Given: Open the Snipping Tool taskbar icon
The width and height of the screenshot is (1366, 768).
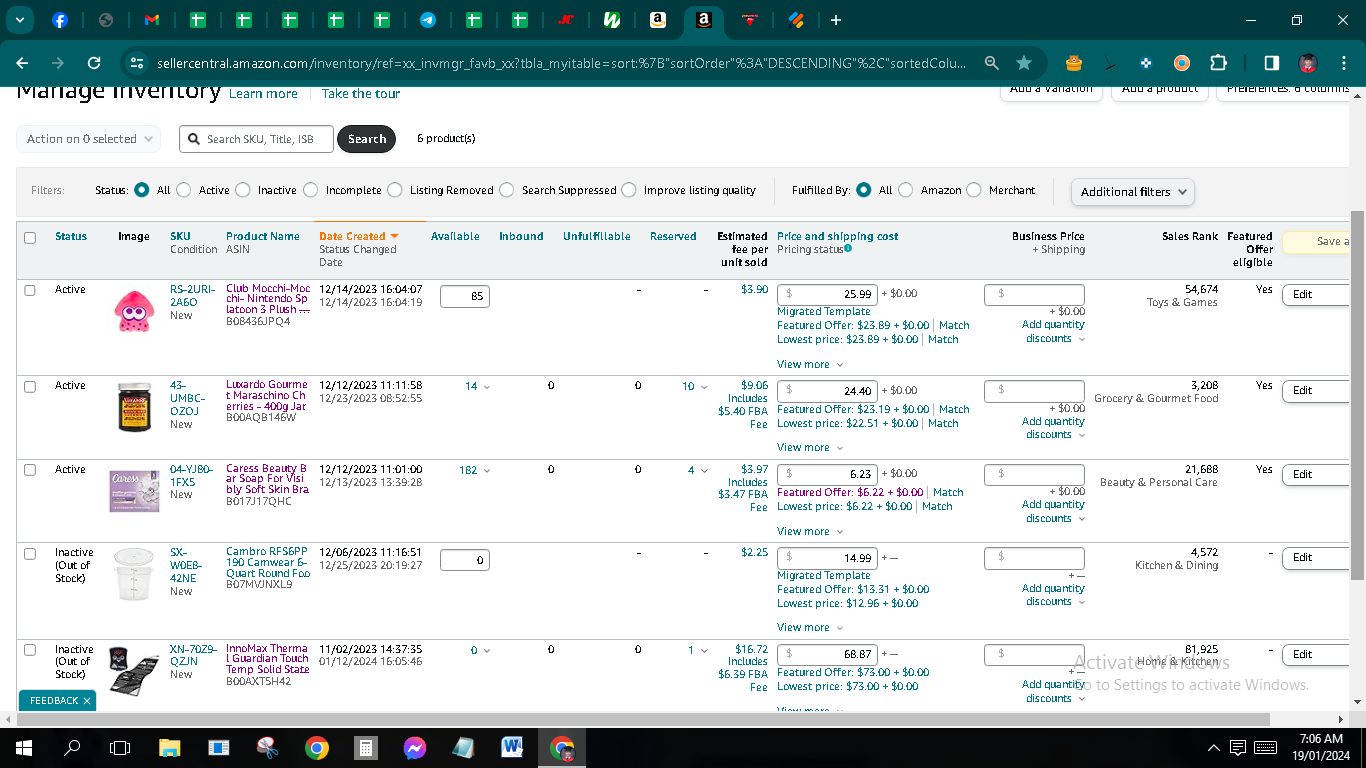Looking at the screenshot, I should pyautogui.click(x=267, y=747).
